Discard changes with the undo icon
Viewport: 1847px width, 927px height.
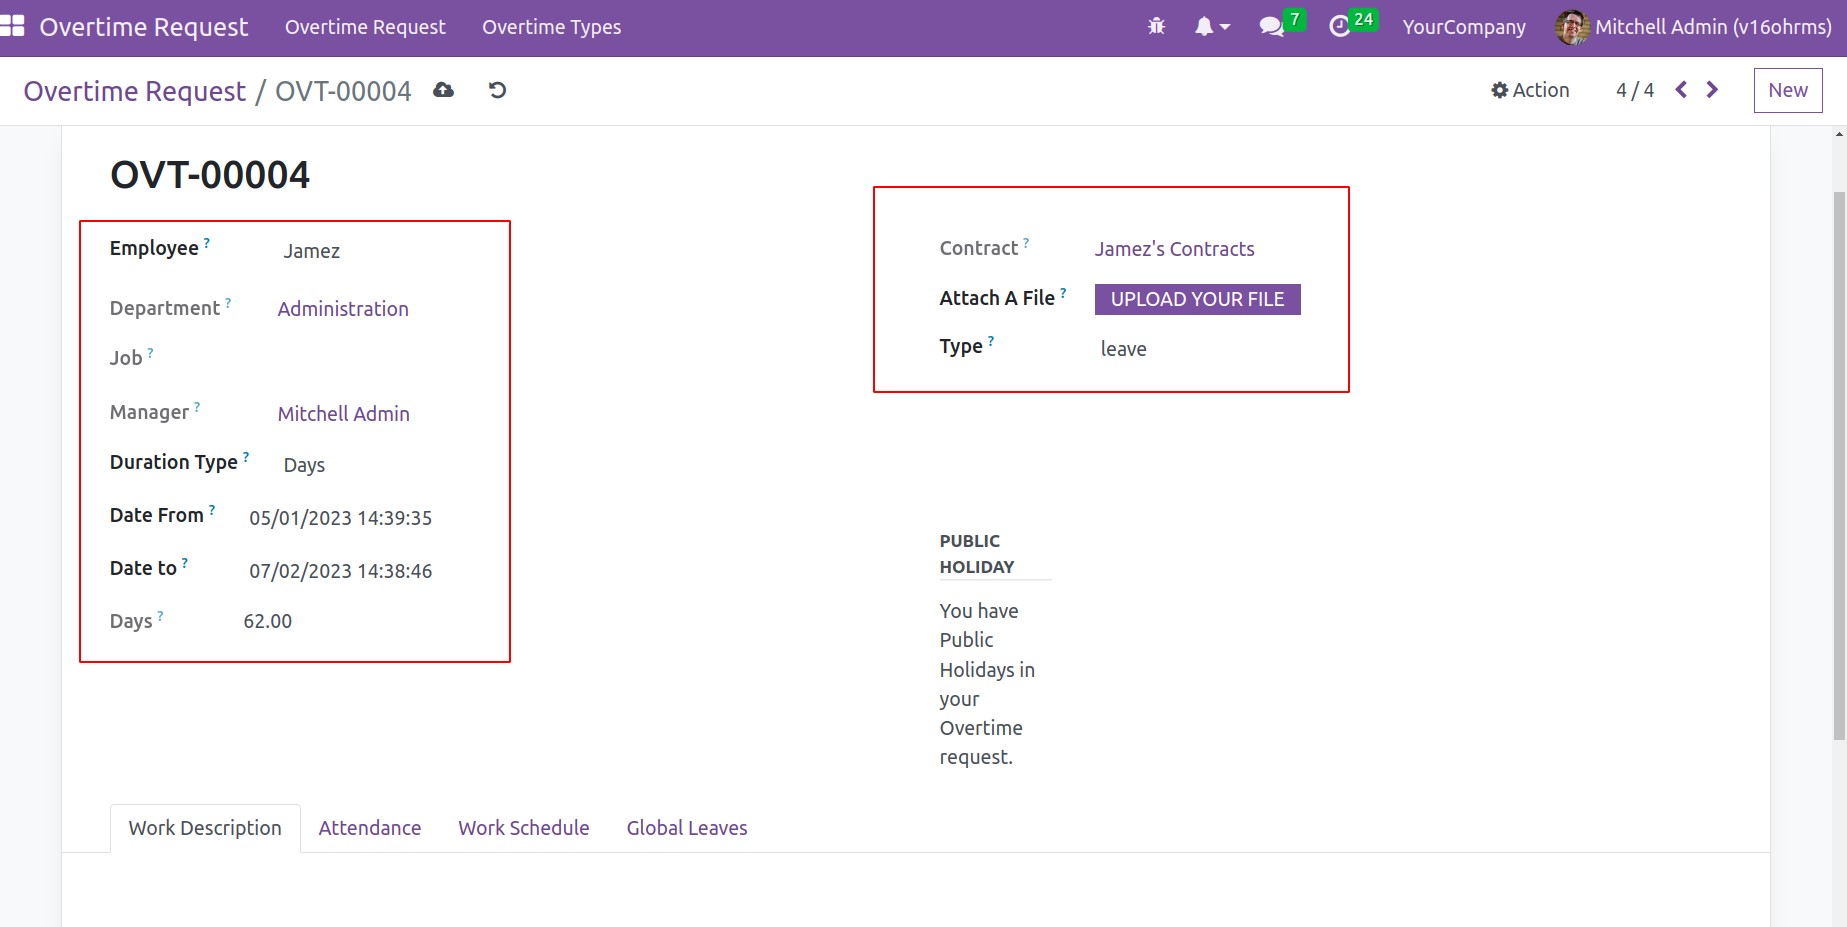click(x=497, y=91)
